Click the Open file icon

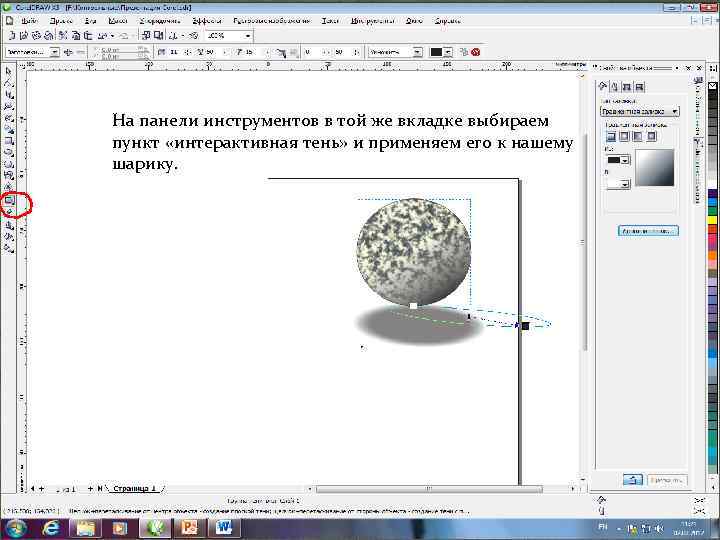coord(24,35)
